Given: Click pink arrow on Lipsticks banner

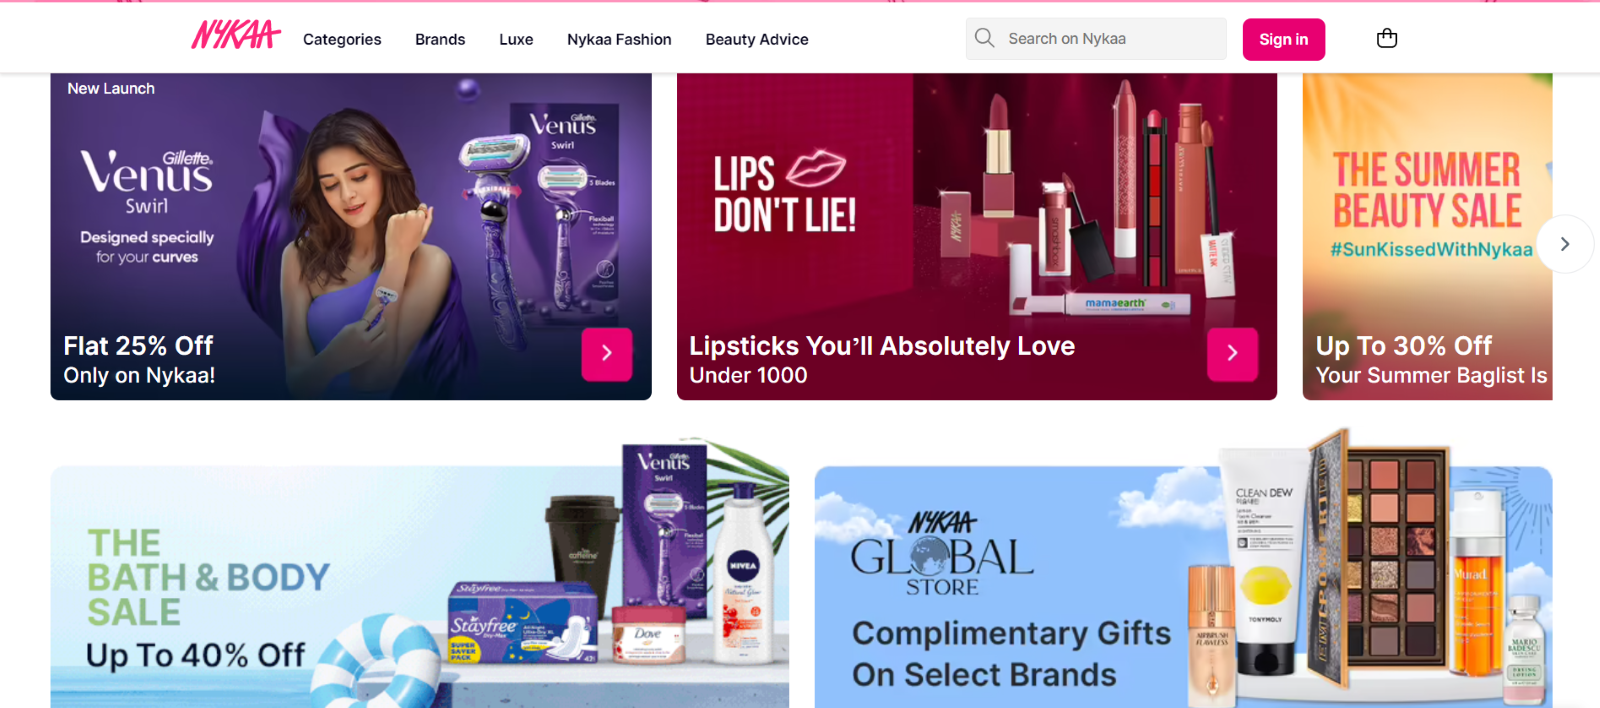Looking at the screenshot, I should (x=1232, y=354).
